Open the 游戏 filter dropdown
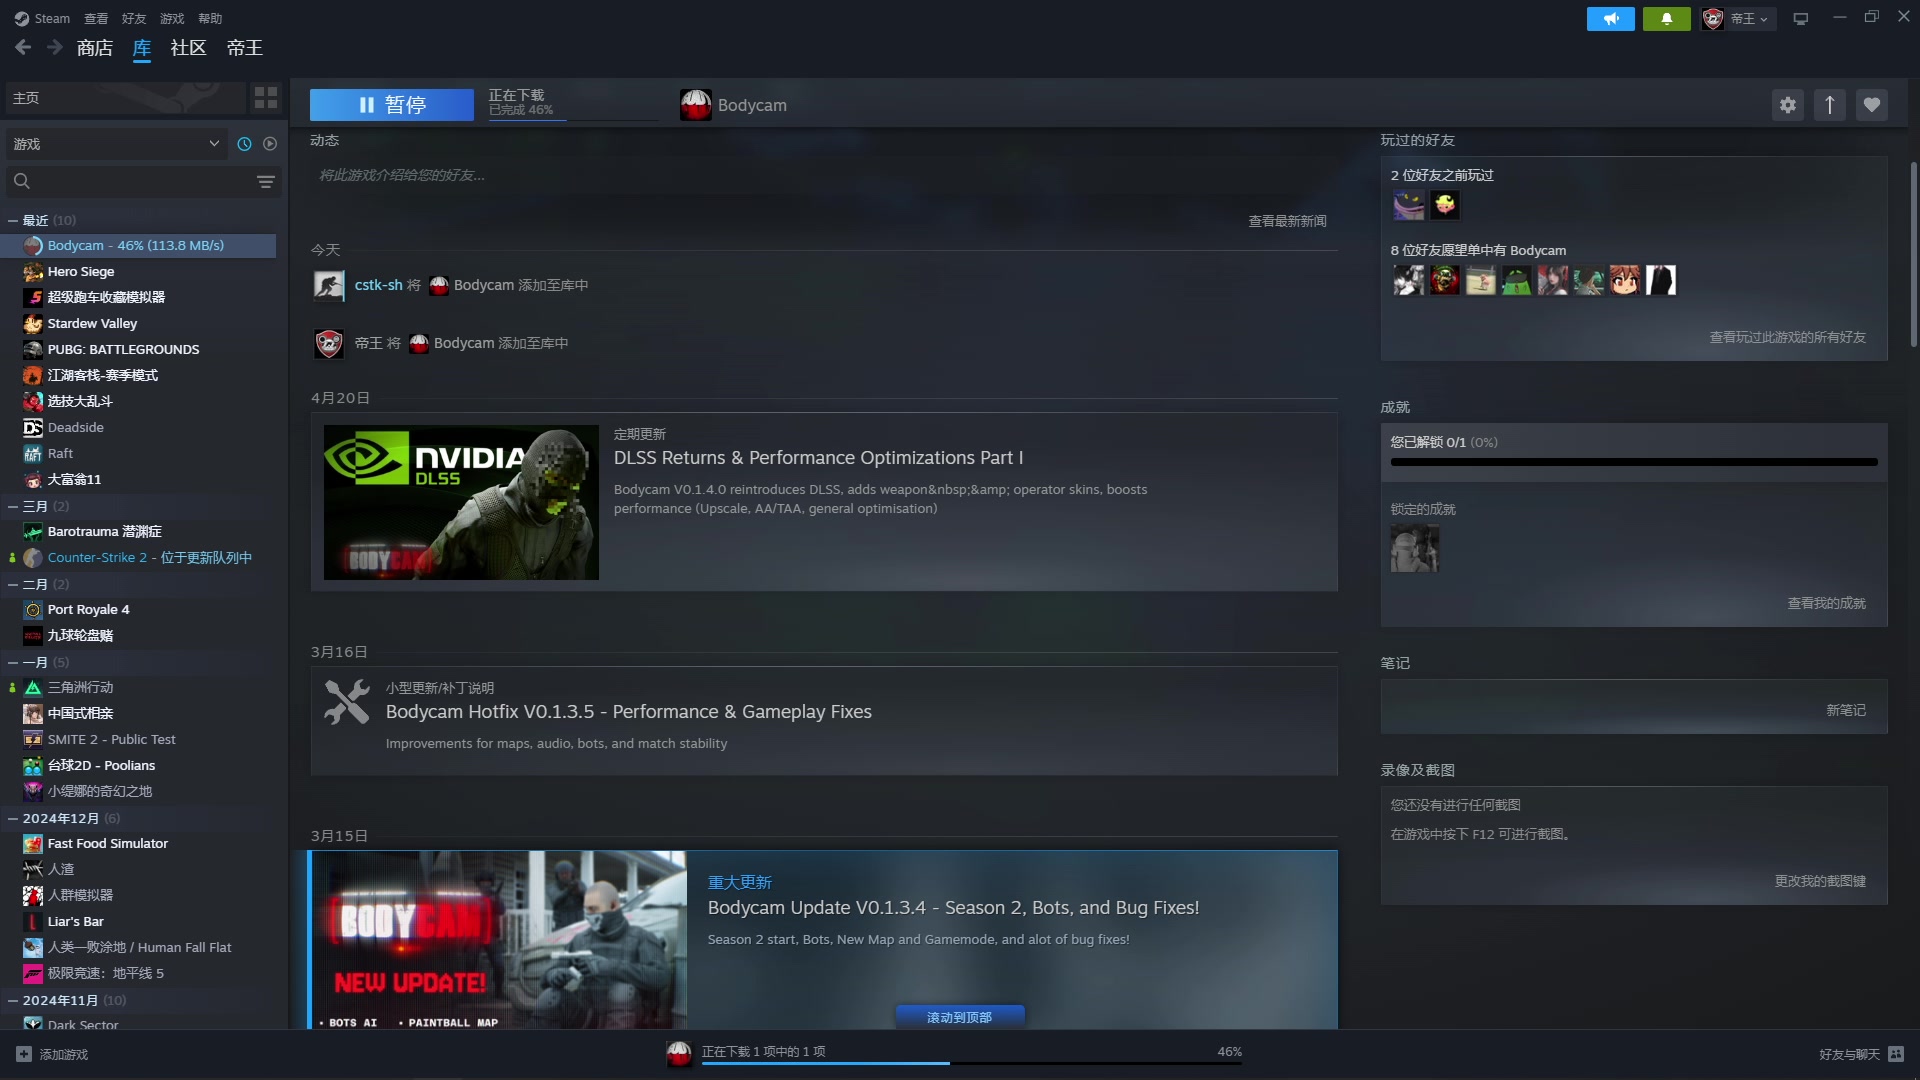 point(116,144)
